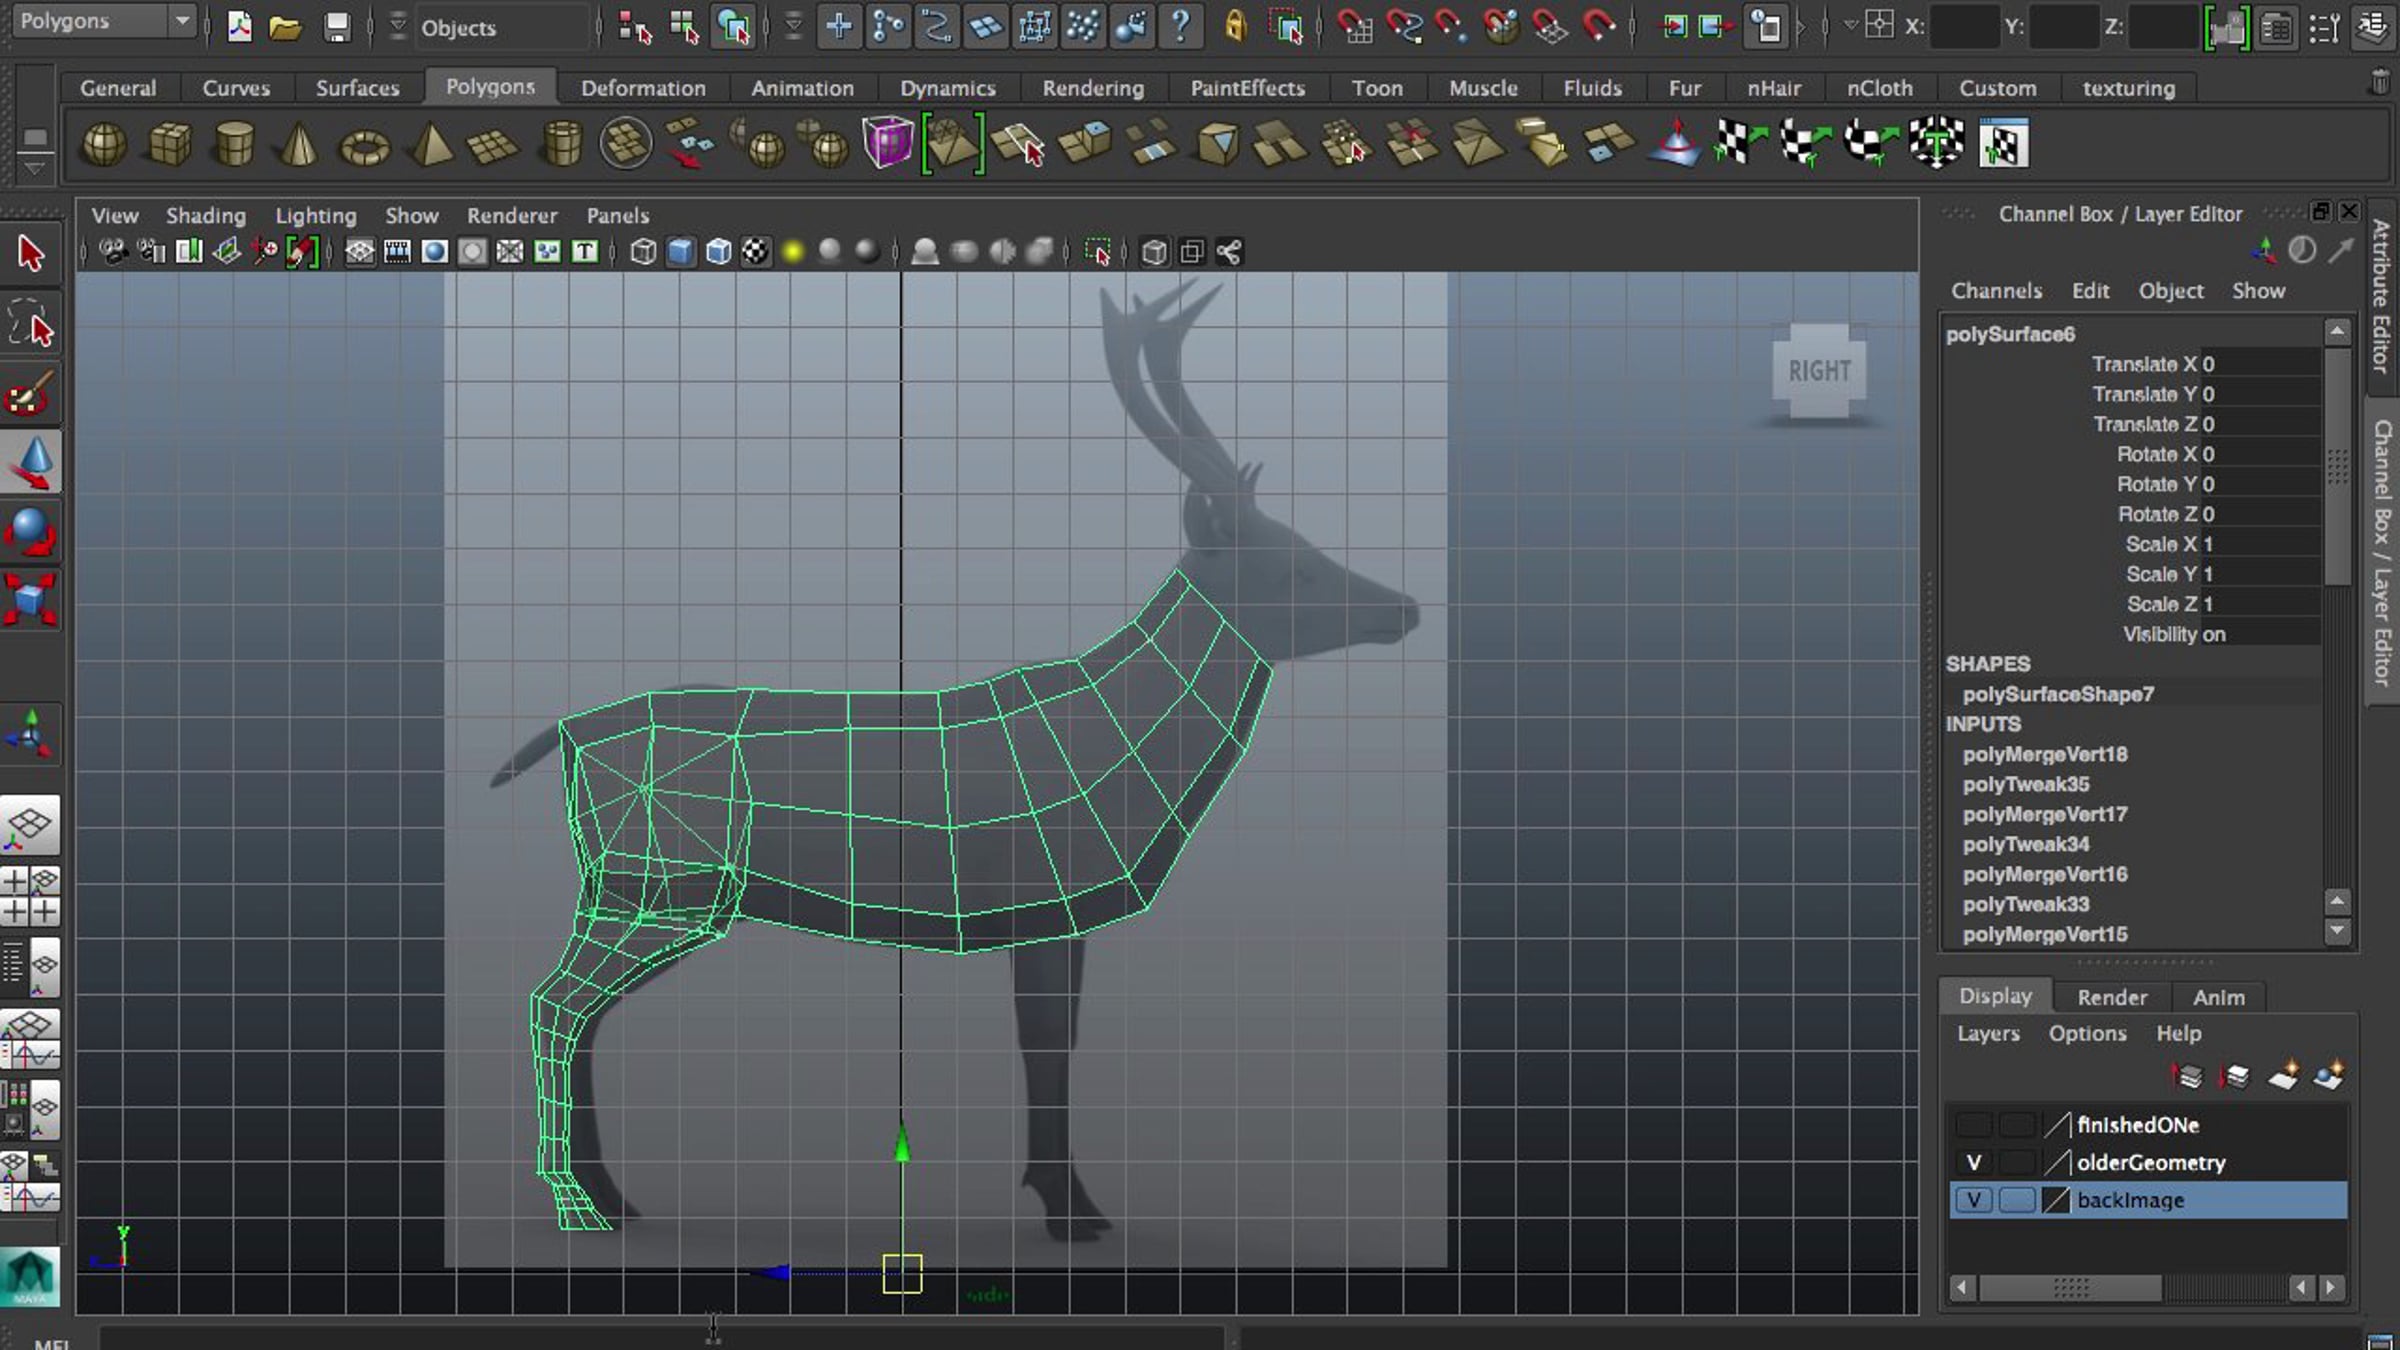Toggle visibility of olderGeometry layer
Viewport: 2400px width, 1350px height.
pyautogui.click(x=1974, y=1162)
